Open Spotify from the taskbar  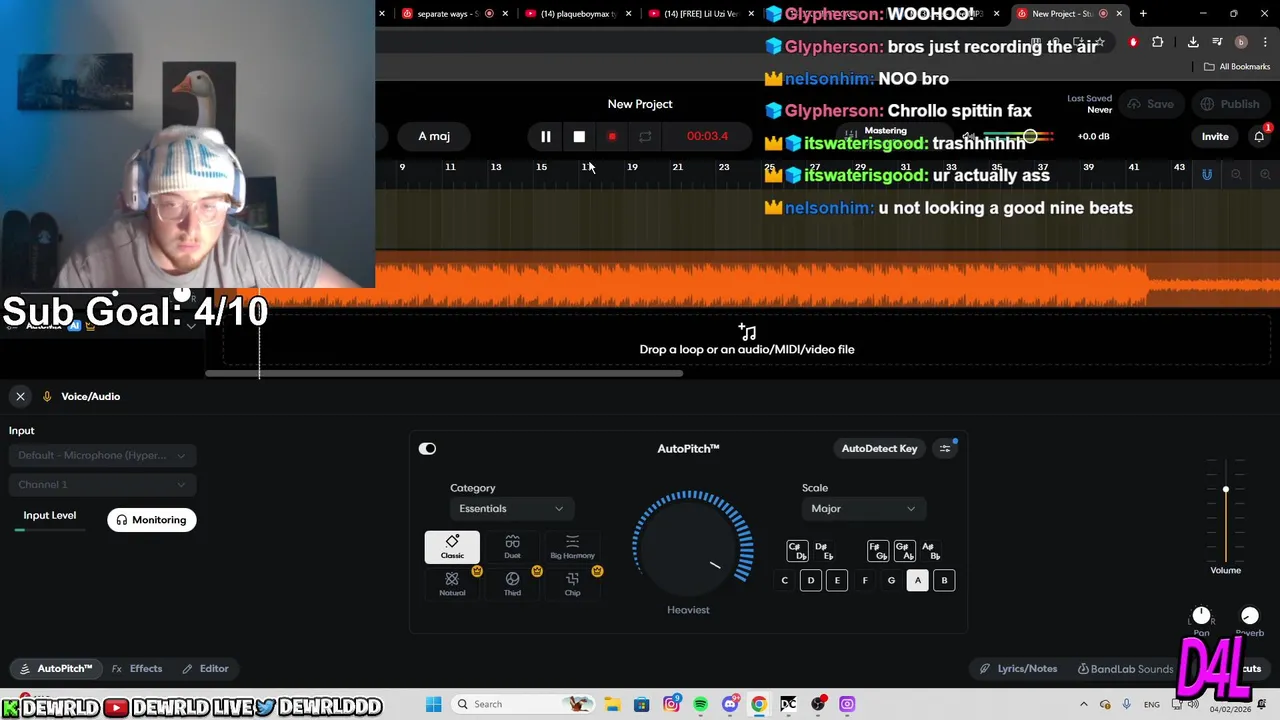(x=700, y=704)
